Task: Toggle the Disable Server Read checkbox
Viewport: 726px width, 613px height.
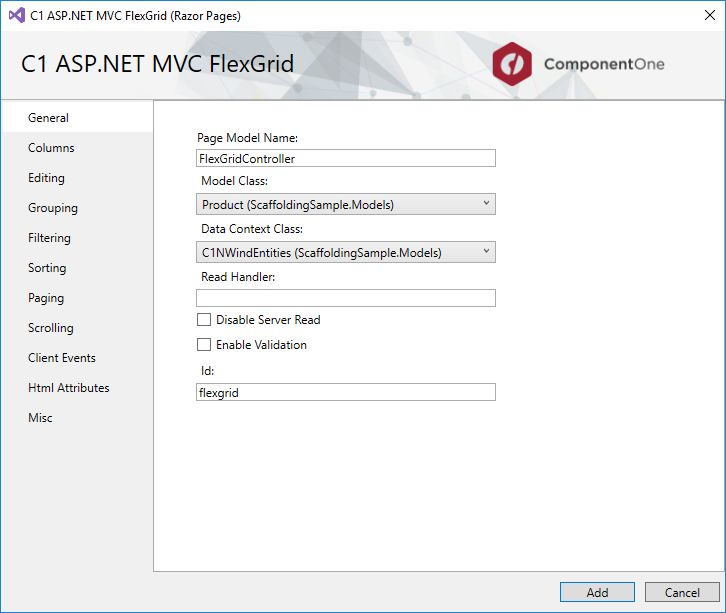Action: tap(204, 320)
